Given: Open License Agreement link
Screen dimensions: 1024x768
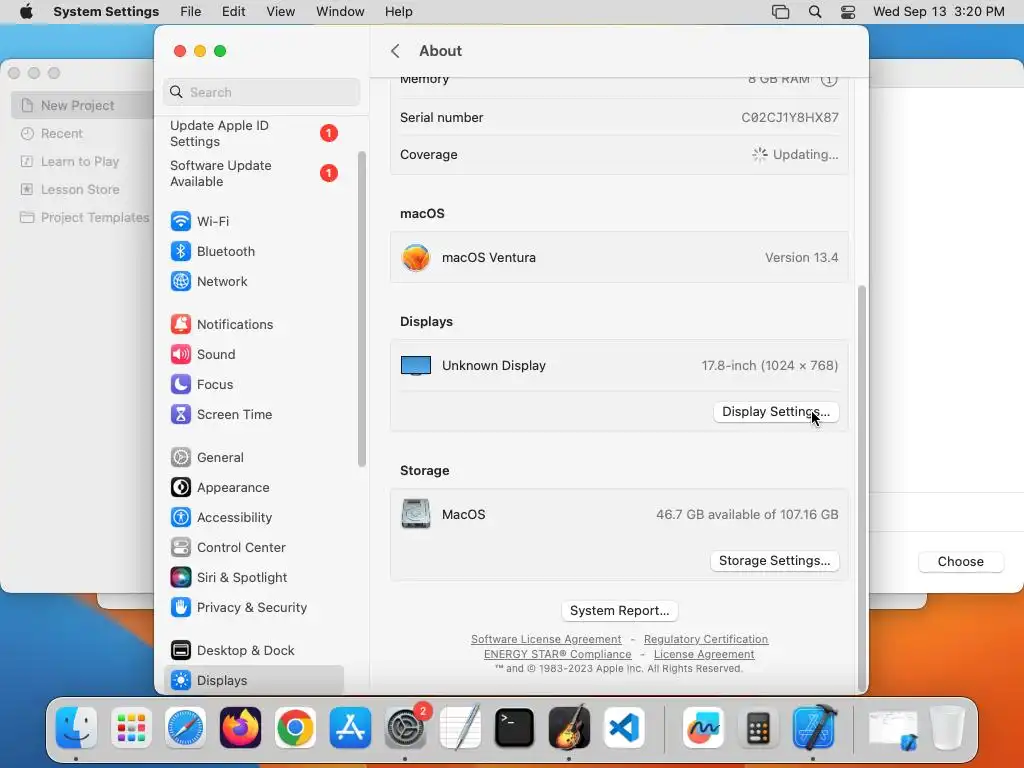Looking at the screenshot, I should (x=704, y=654).
